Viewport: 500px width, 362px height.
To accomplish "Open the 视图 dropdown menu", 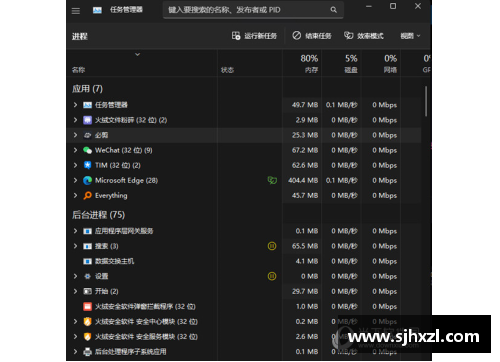I will (410, 36).
